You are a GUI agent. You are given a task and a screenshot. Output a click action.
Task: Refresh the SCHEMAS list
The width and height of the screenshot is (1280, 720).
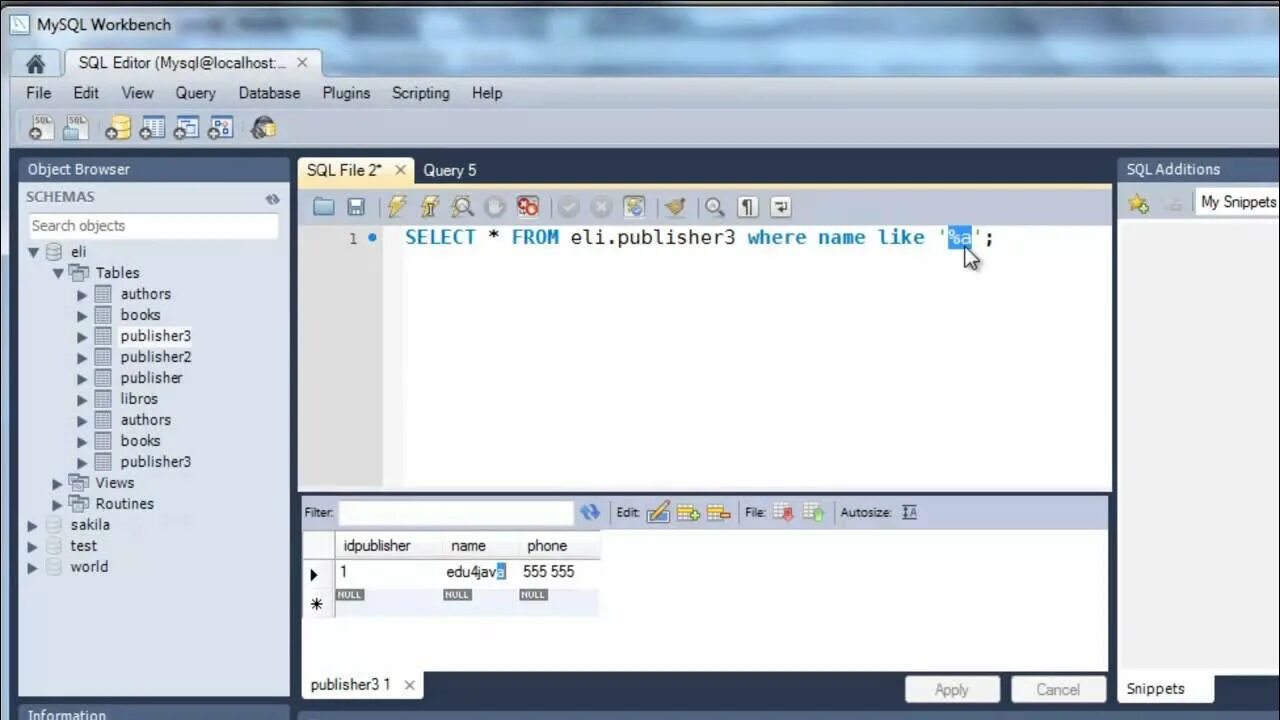click(272, 198)
